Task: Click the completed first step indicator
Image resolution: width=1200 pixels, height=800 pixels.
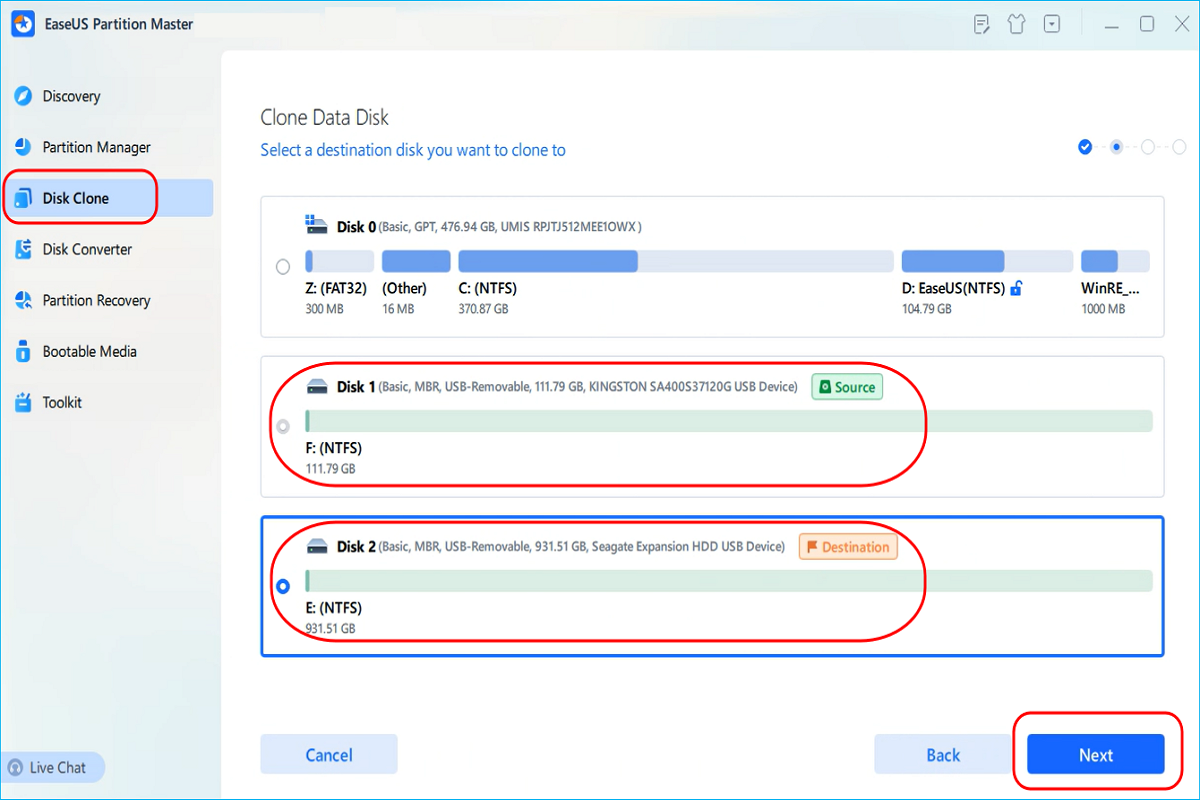Action: pos(1085,147)
